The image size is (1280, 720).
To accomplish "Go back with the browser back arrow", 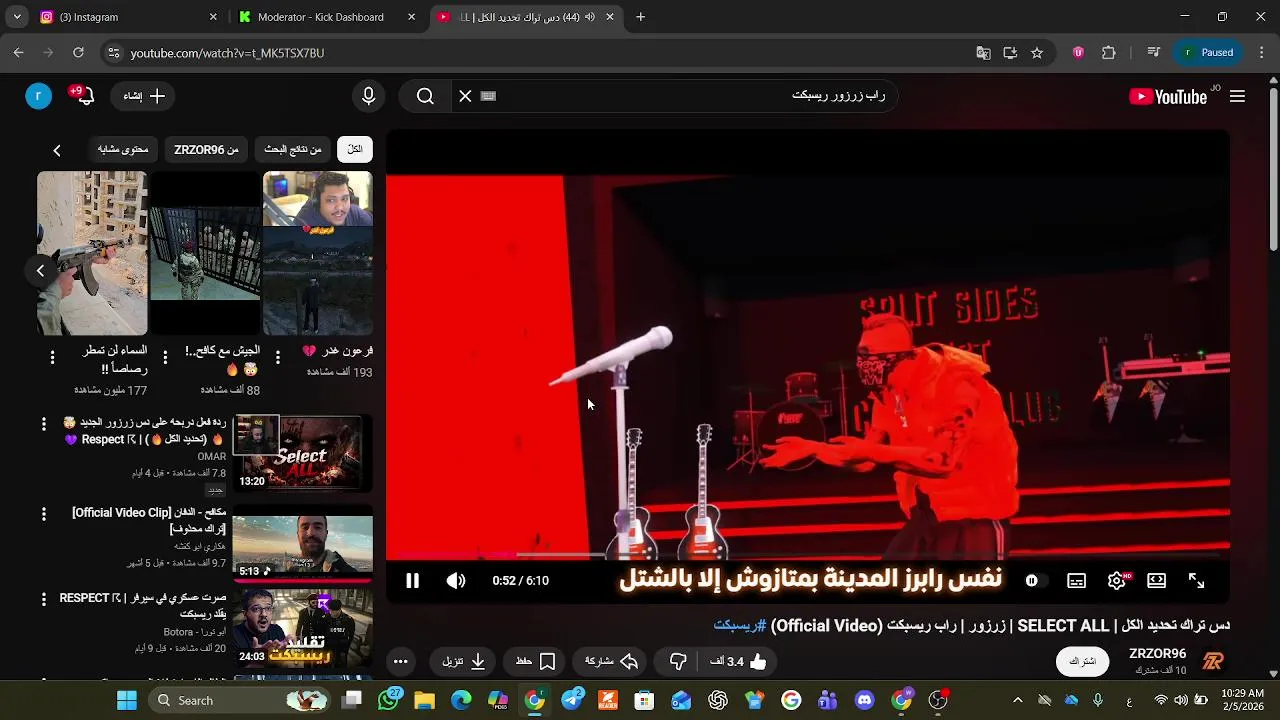I will [19, 53].
